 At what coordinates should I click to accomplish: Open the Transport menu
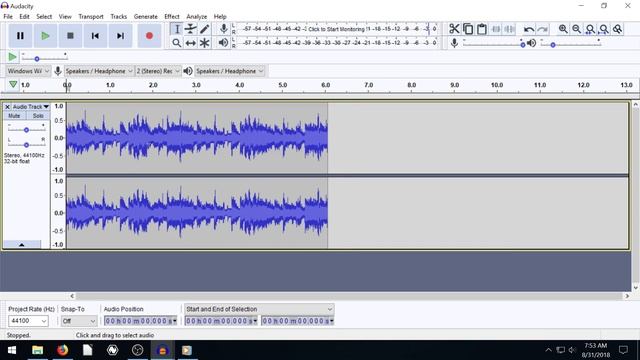pyautogui.click(x=91, y=17)
